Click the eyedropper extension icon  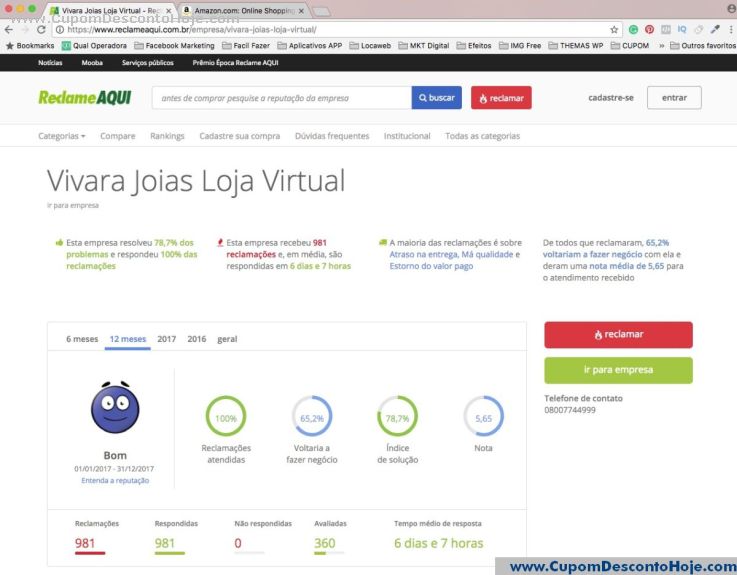[x=715, y=30]
